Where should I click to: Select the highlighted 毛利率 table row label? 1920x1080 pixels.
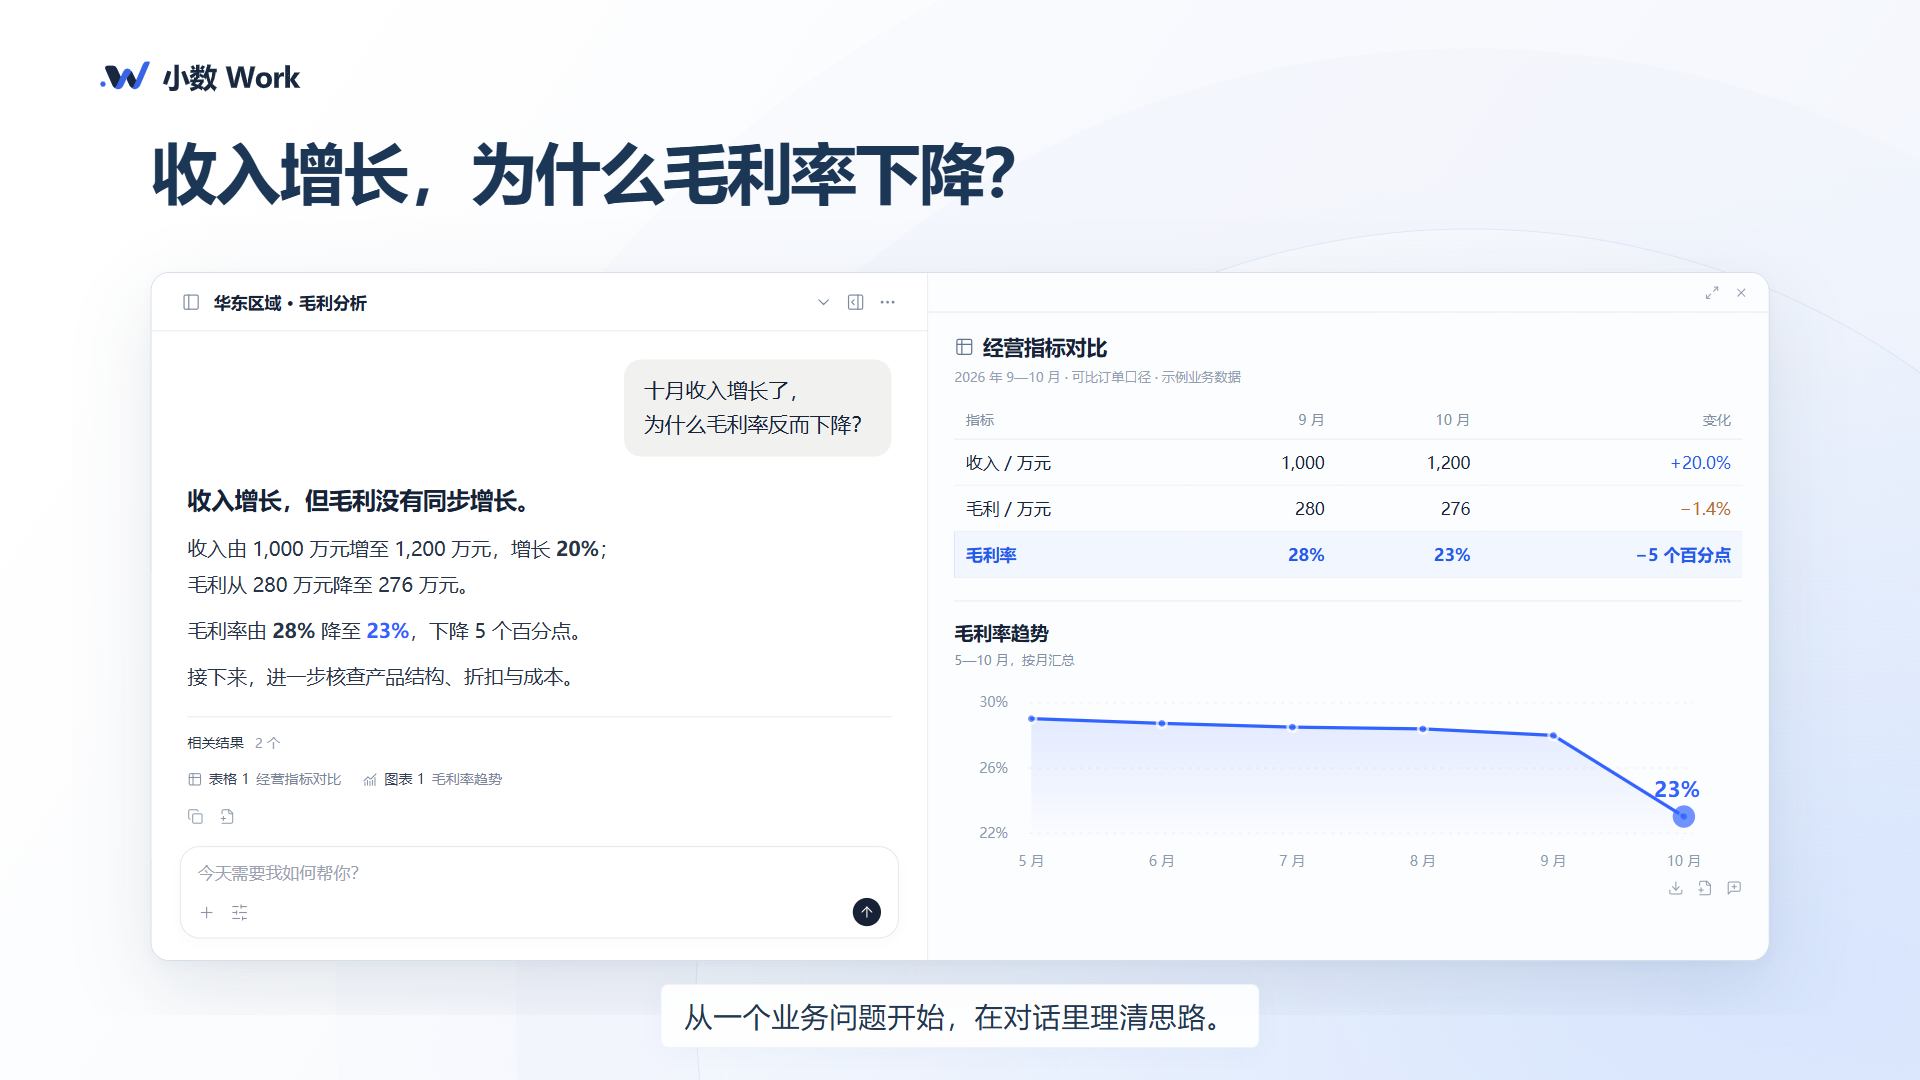991,555
